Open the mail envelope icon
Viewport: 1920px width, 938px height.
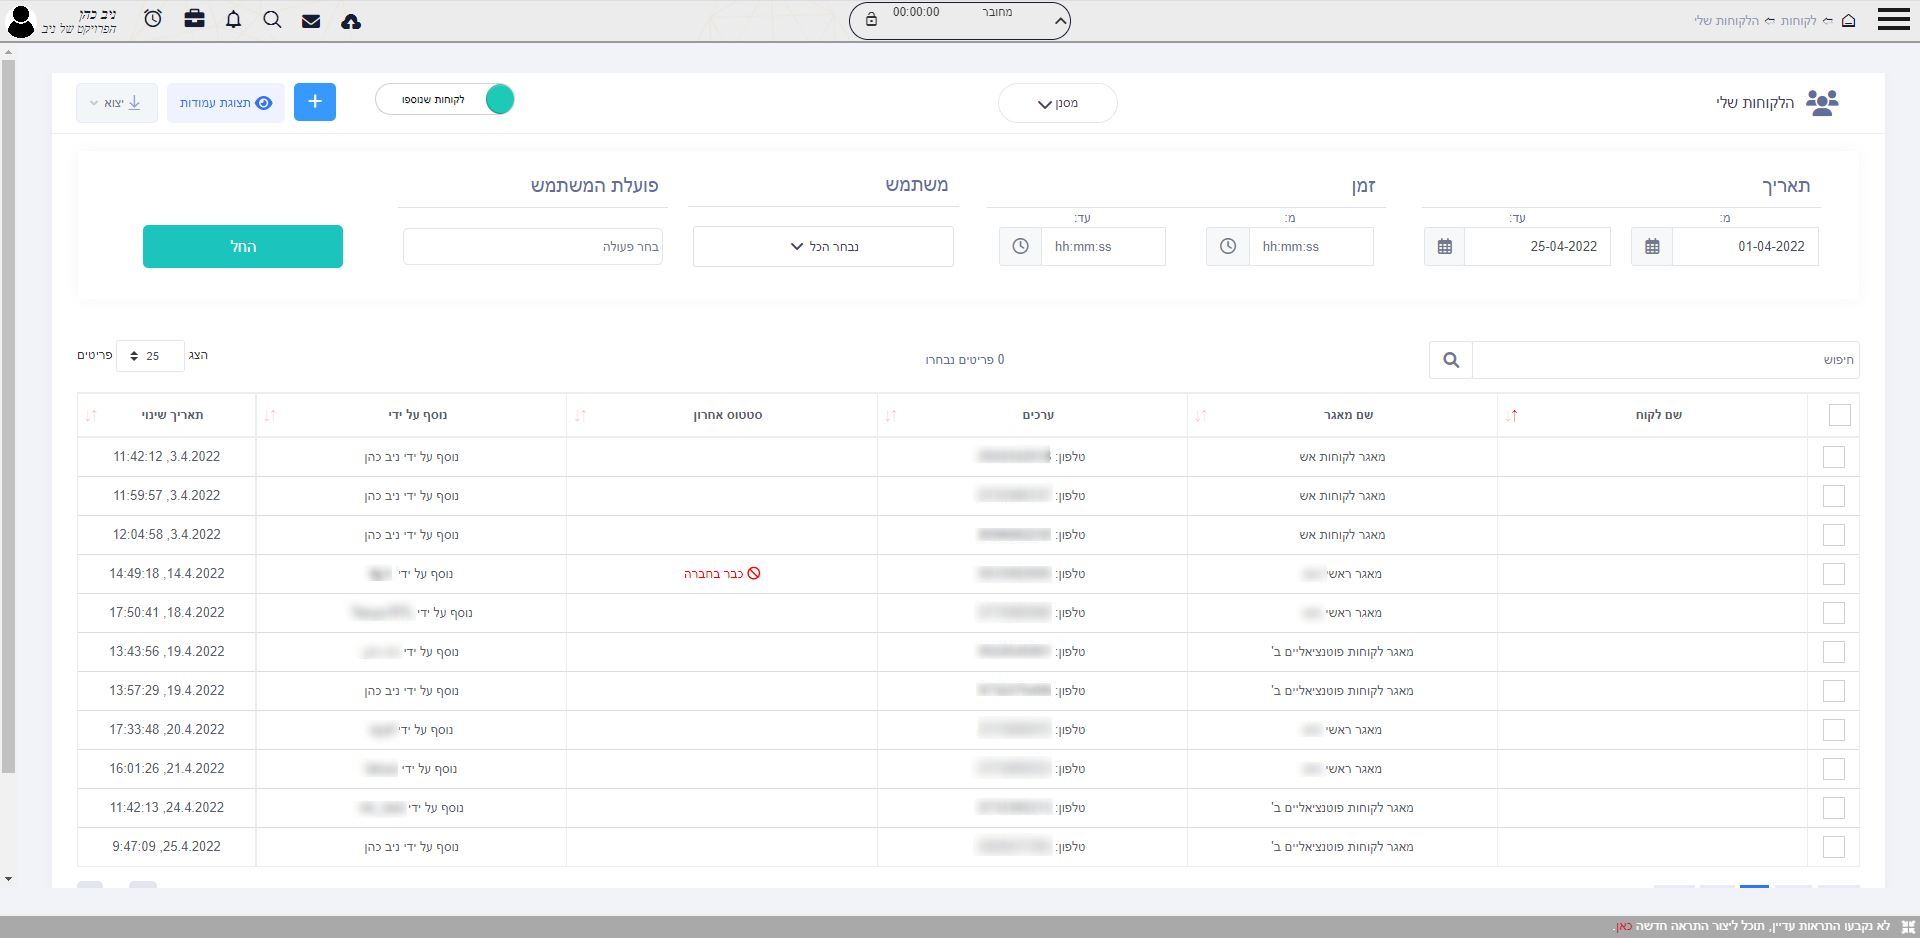(311, 21)
